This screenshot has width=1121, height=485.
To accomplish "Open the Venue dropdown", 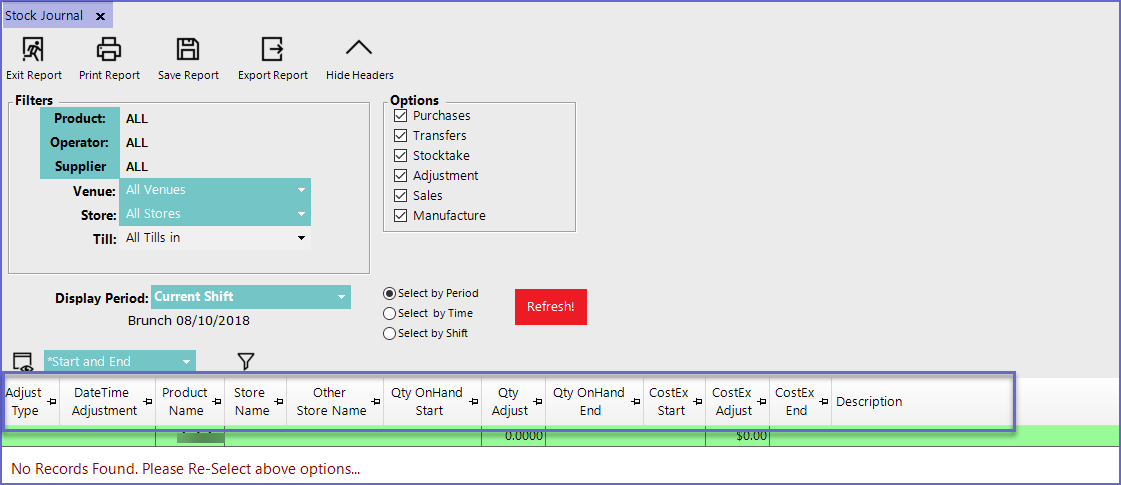I will tap(301, 190).
